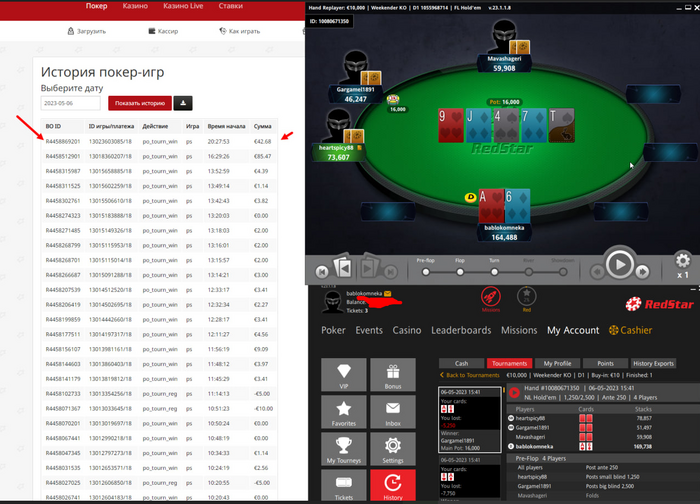Step forward one action in replayer
The width and height of the screenshot is (700, 504).
click(642, 271)
